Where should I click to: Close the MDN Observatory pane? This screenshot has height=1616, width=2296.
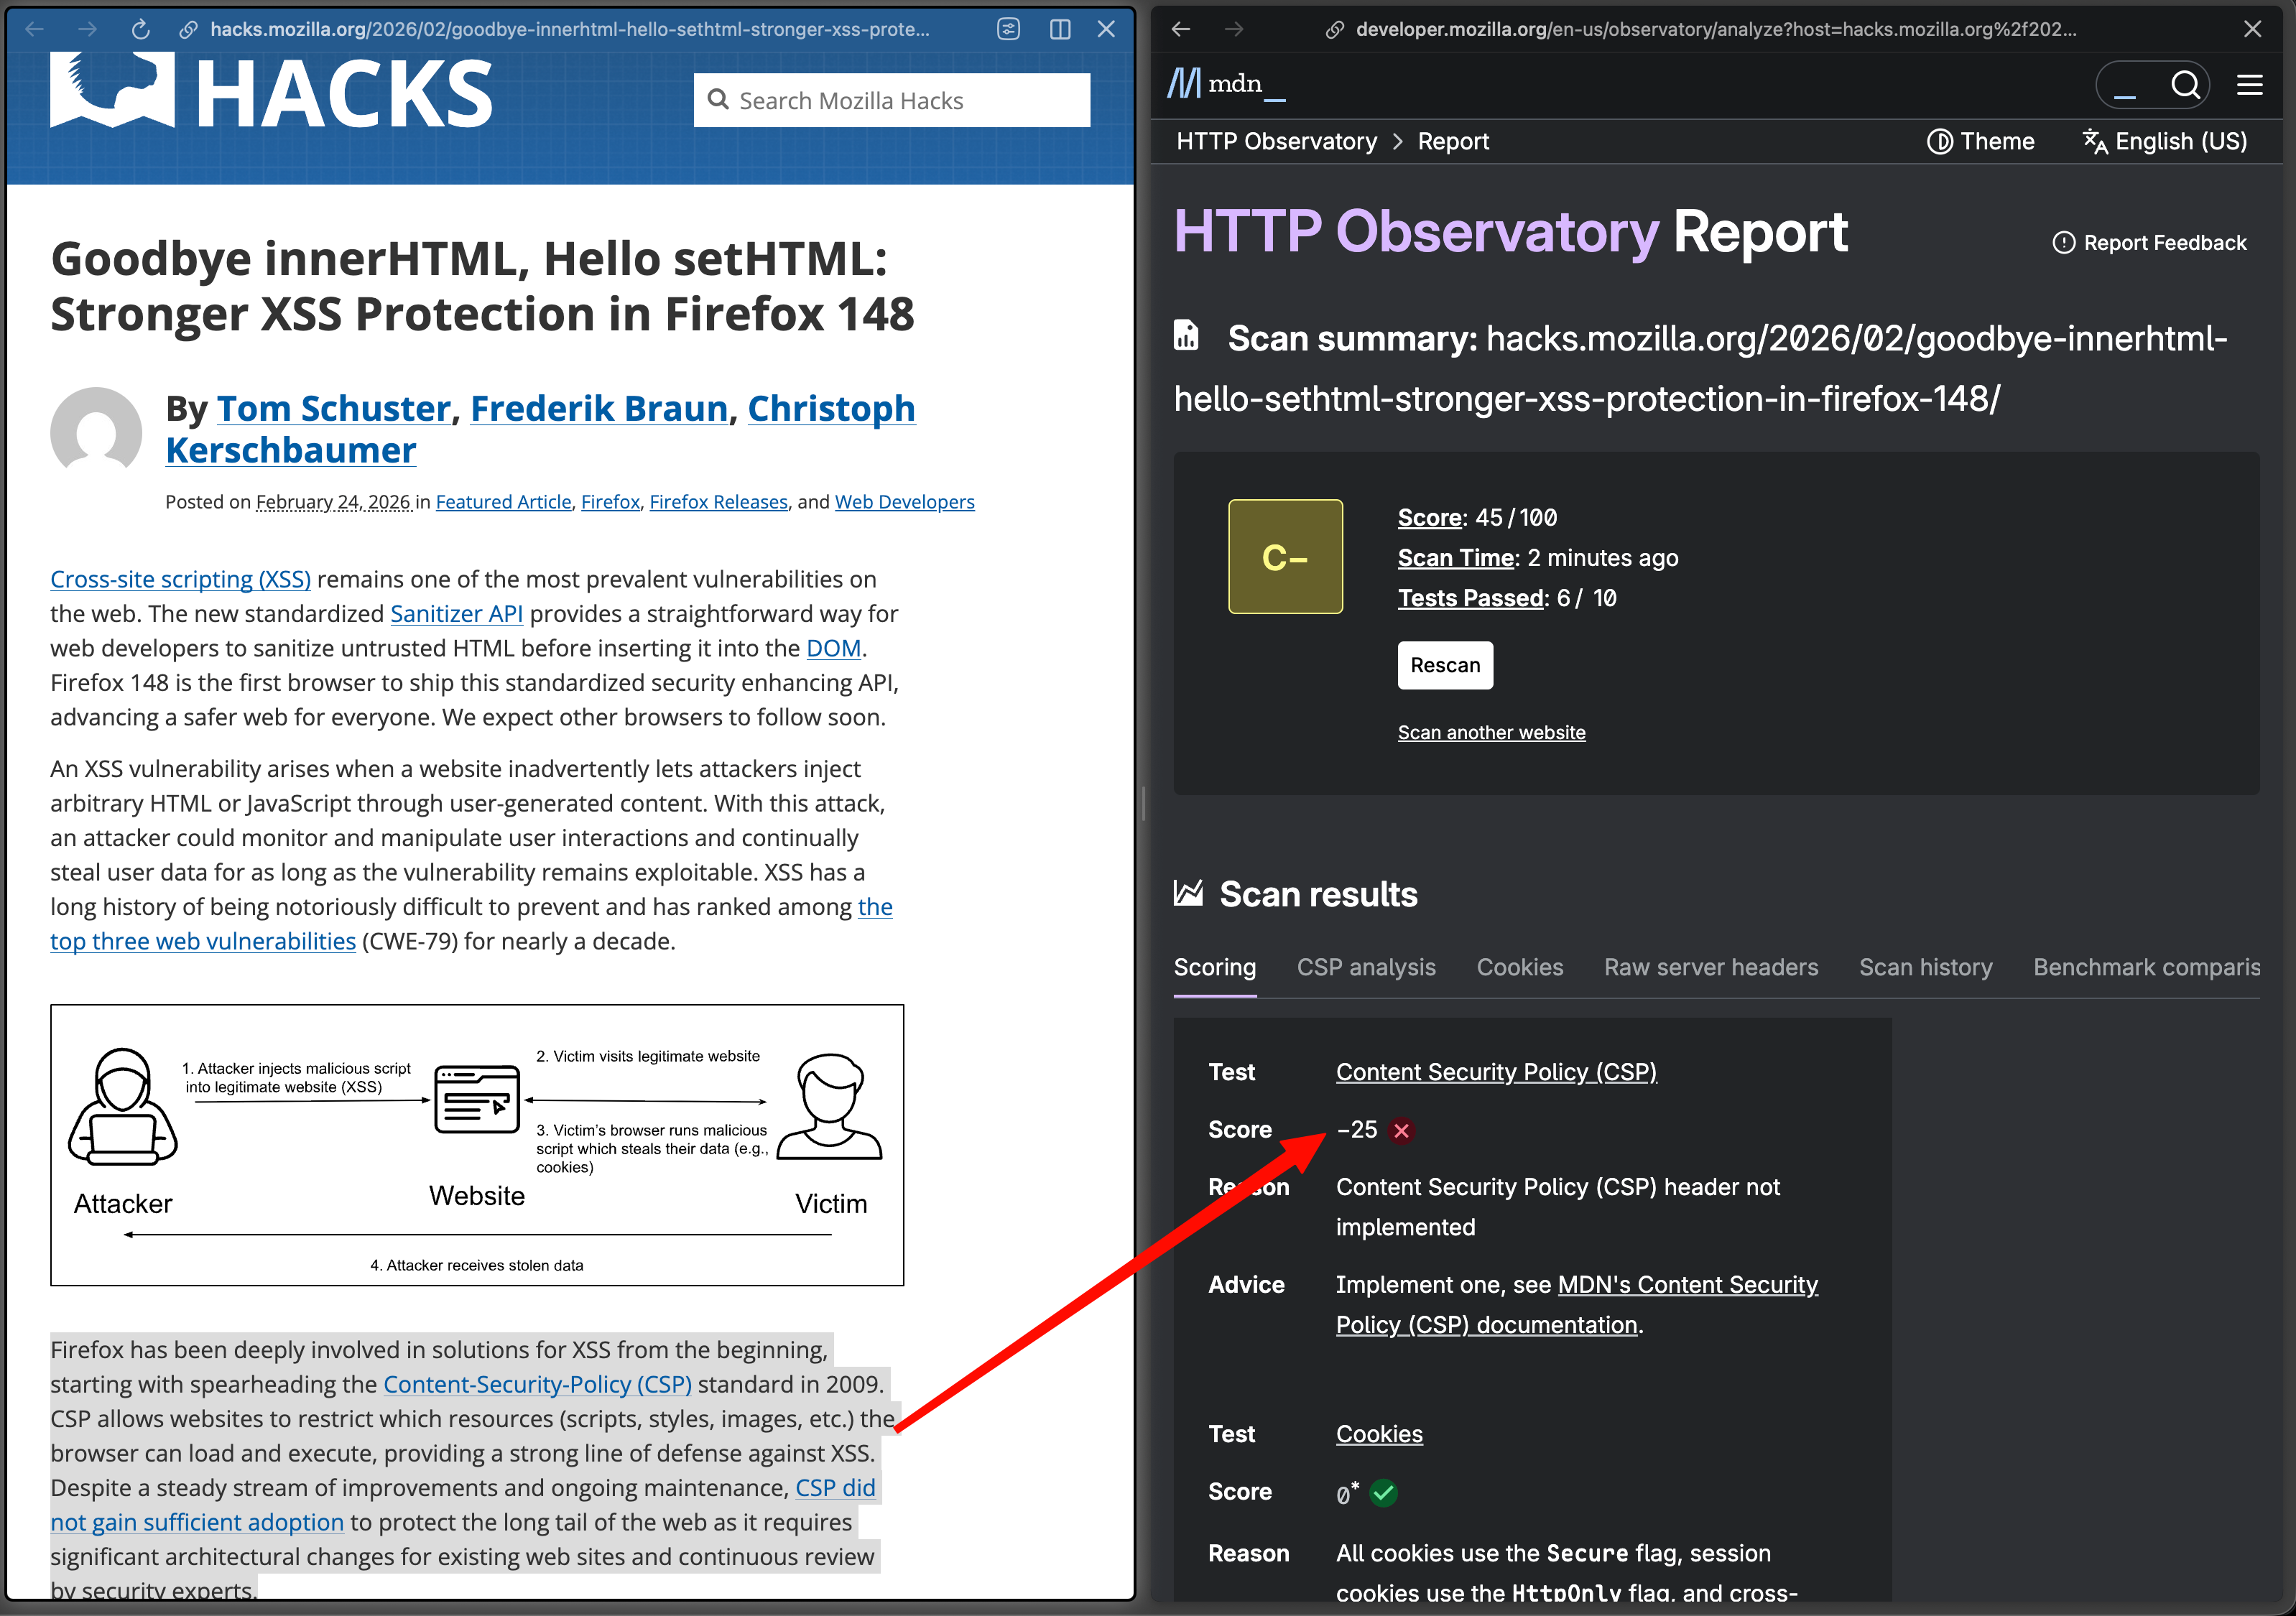[x=2252, y=29]
